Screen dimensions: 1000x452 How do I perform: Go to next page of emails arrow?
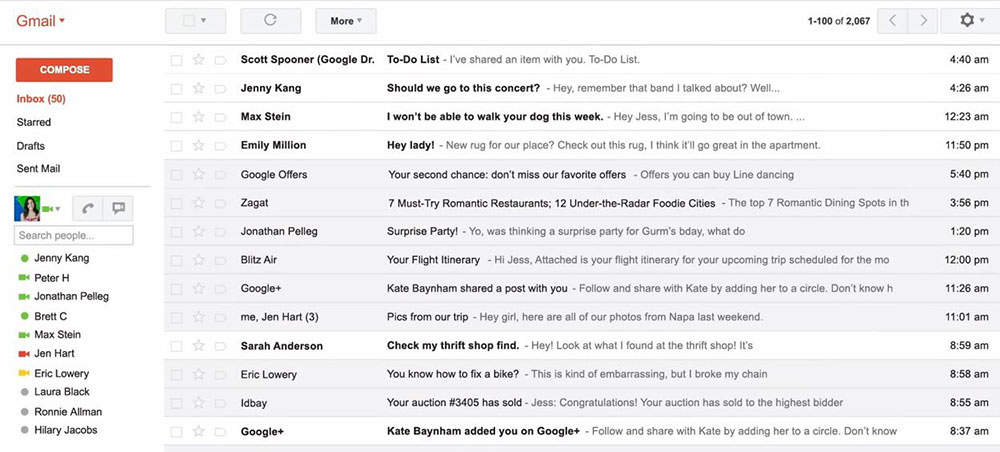pos(924,20)
